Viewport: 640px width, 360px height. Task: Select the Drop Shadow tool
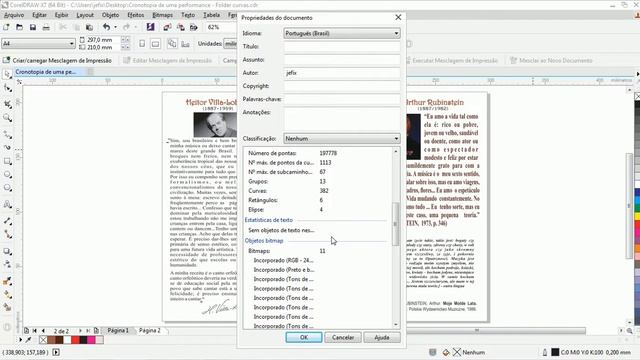[7, 251]
